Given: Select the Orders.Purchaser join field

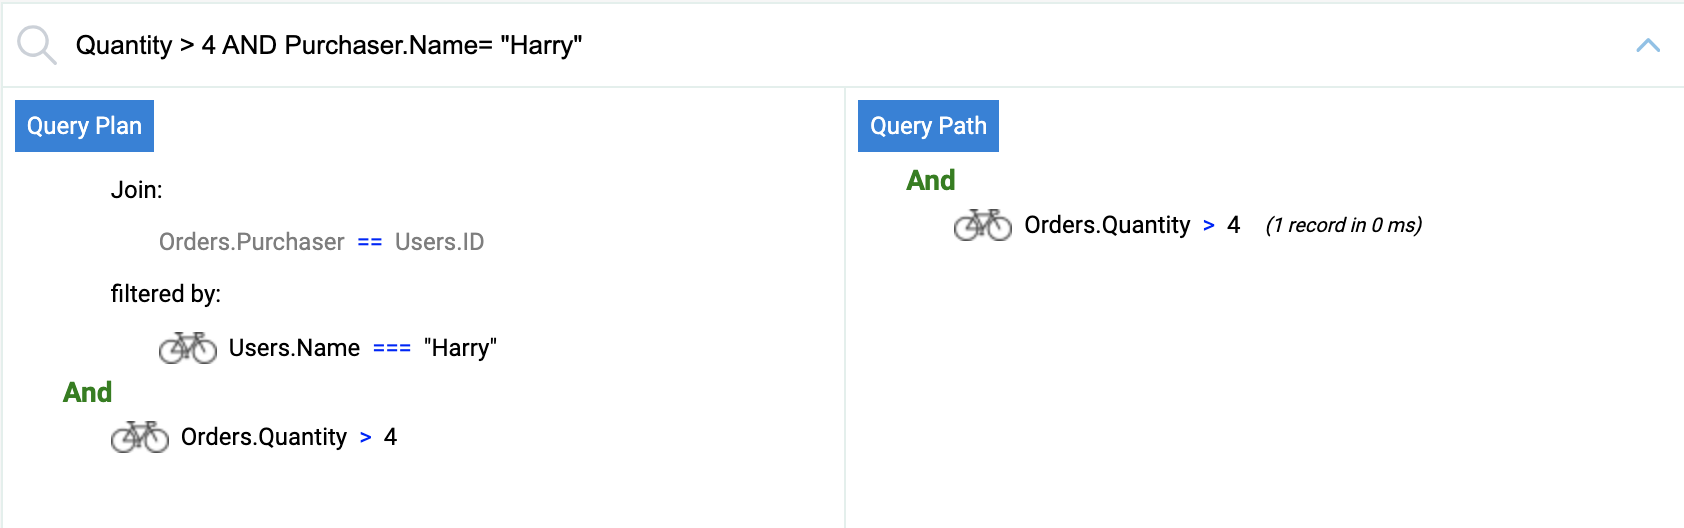Looking at the screenshot, I should pos(252,242).
